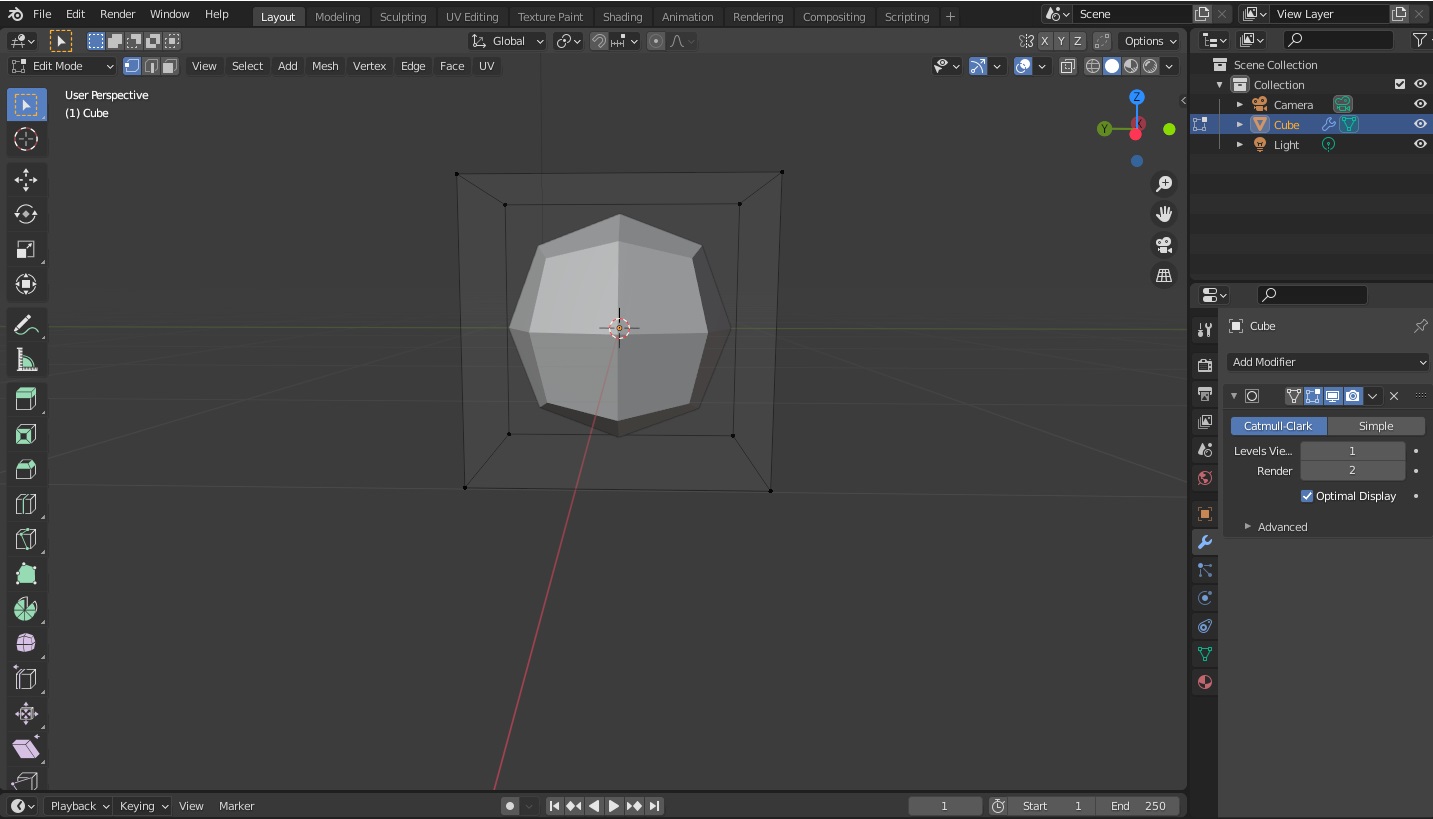
Task: Open the Object Data mesh properties tab
Action: click(1205, 654)
